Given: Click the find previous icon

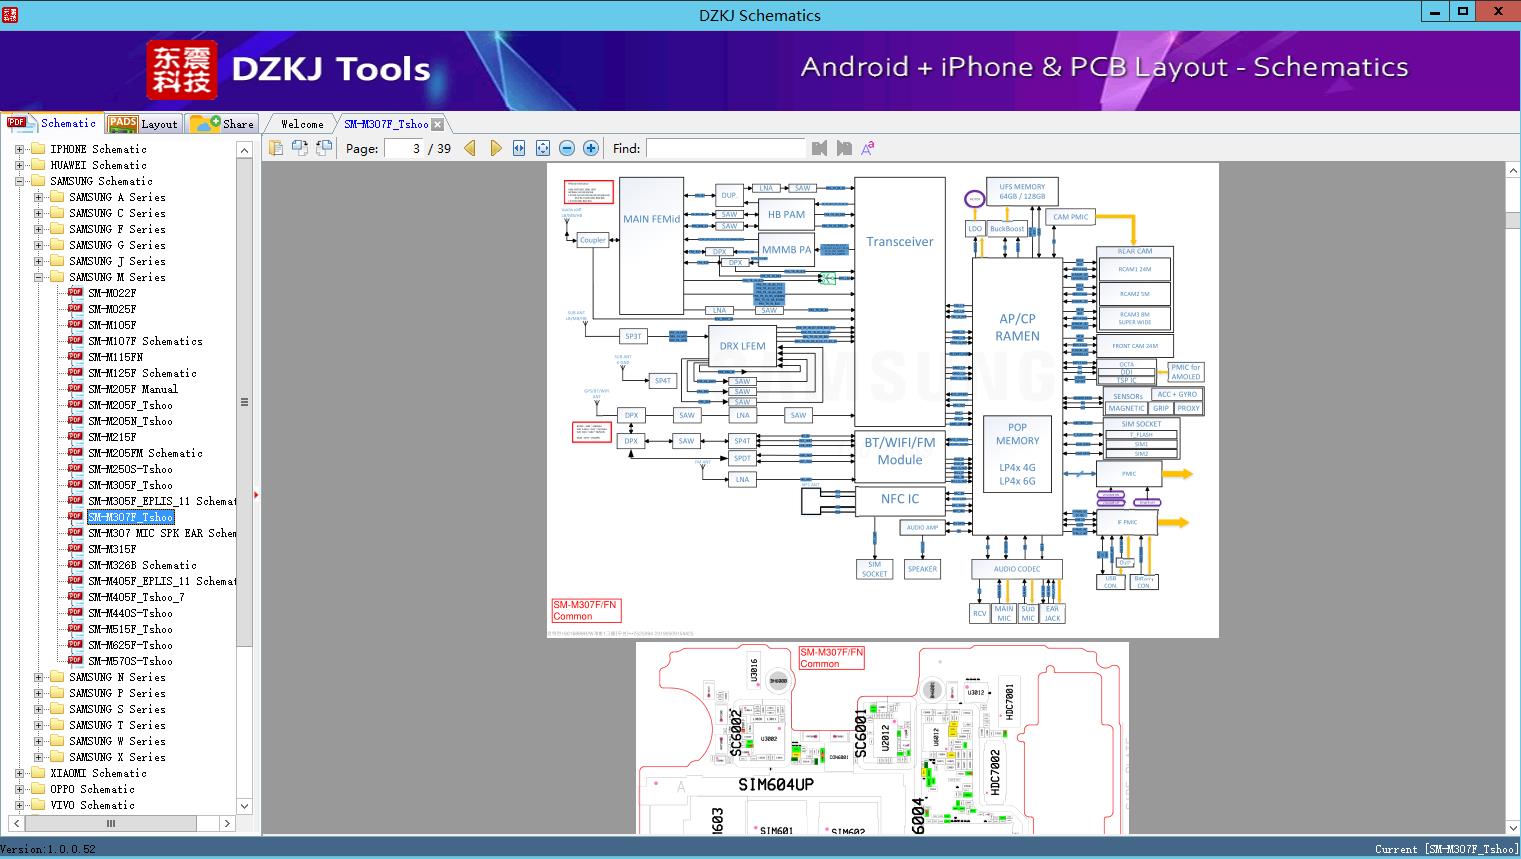Looking at the screenshot, I should [x=820, y=148].
